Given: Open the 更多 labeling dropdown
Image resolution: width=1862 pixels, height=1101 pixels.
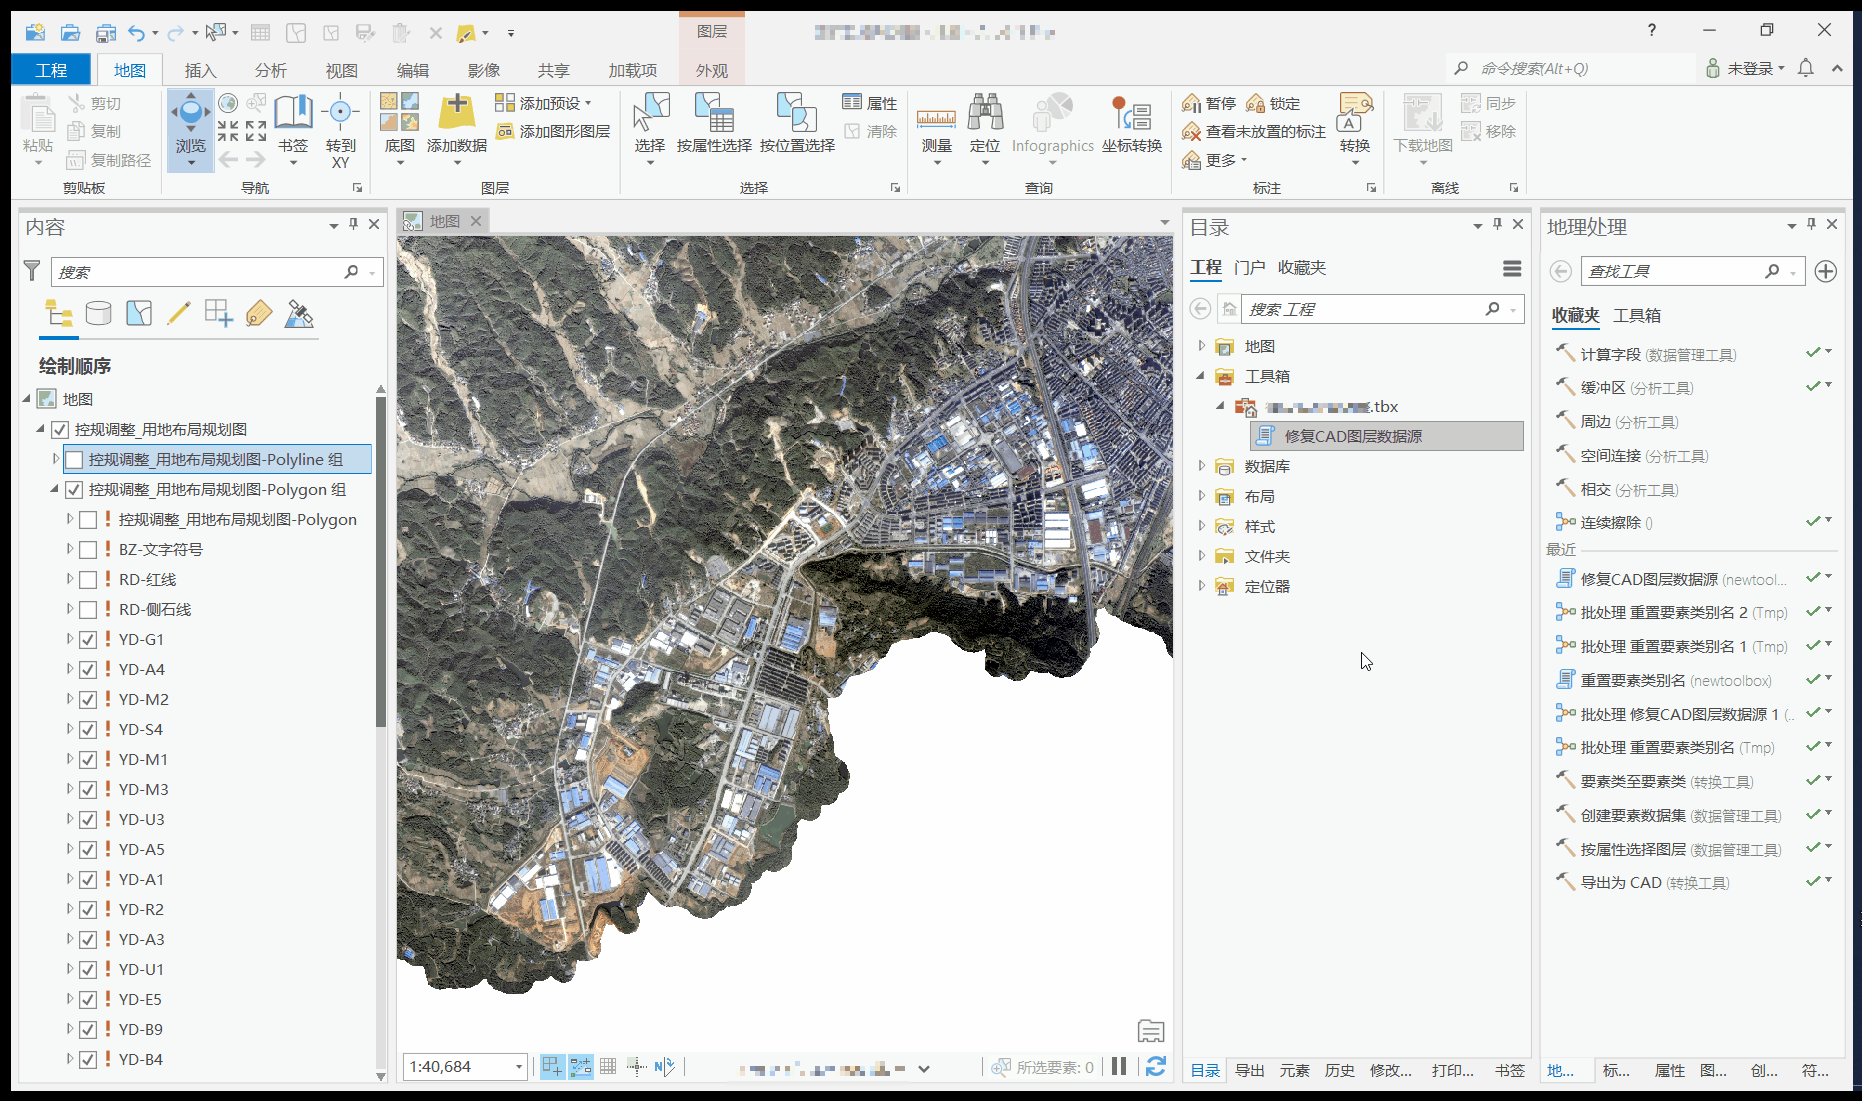Looking at the screenshot, I should (x=1215, y=160).
